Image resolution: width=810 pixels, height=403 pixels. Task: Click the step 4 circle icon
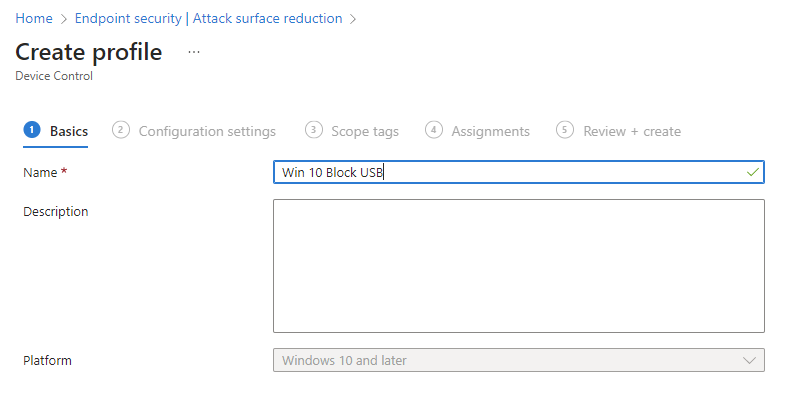click(434, 130)
